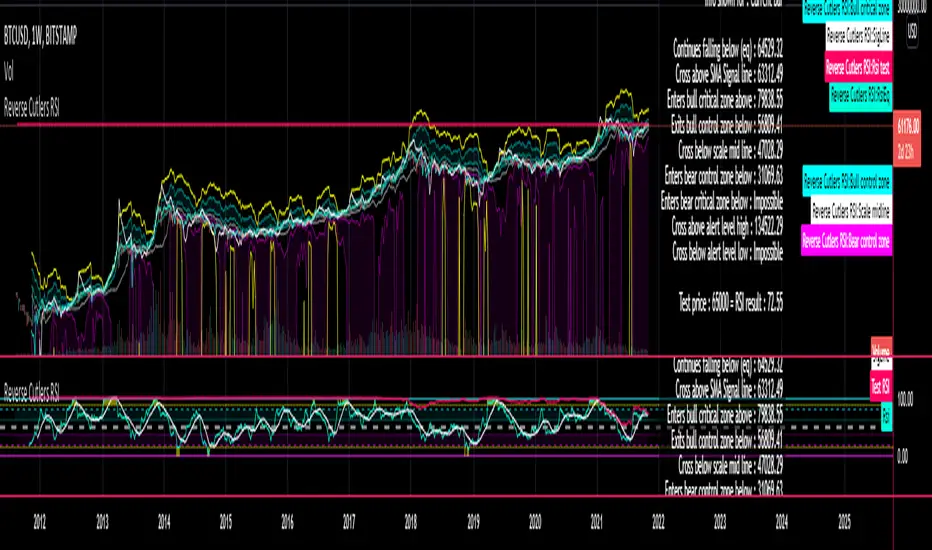Click the pink Rsi test price label
932x550 pixels.
click(858, 68)
